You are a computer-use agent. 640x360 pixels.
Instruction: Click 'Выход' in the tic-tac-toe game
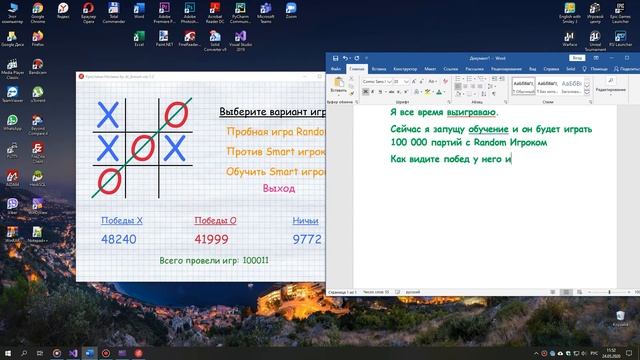pos(279,189)
